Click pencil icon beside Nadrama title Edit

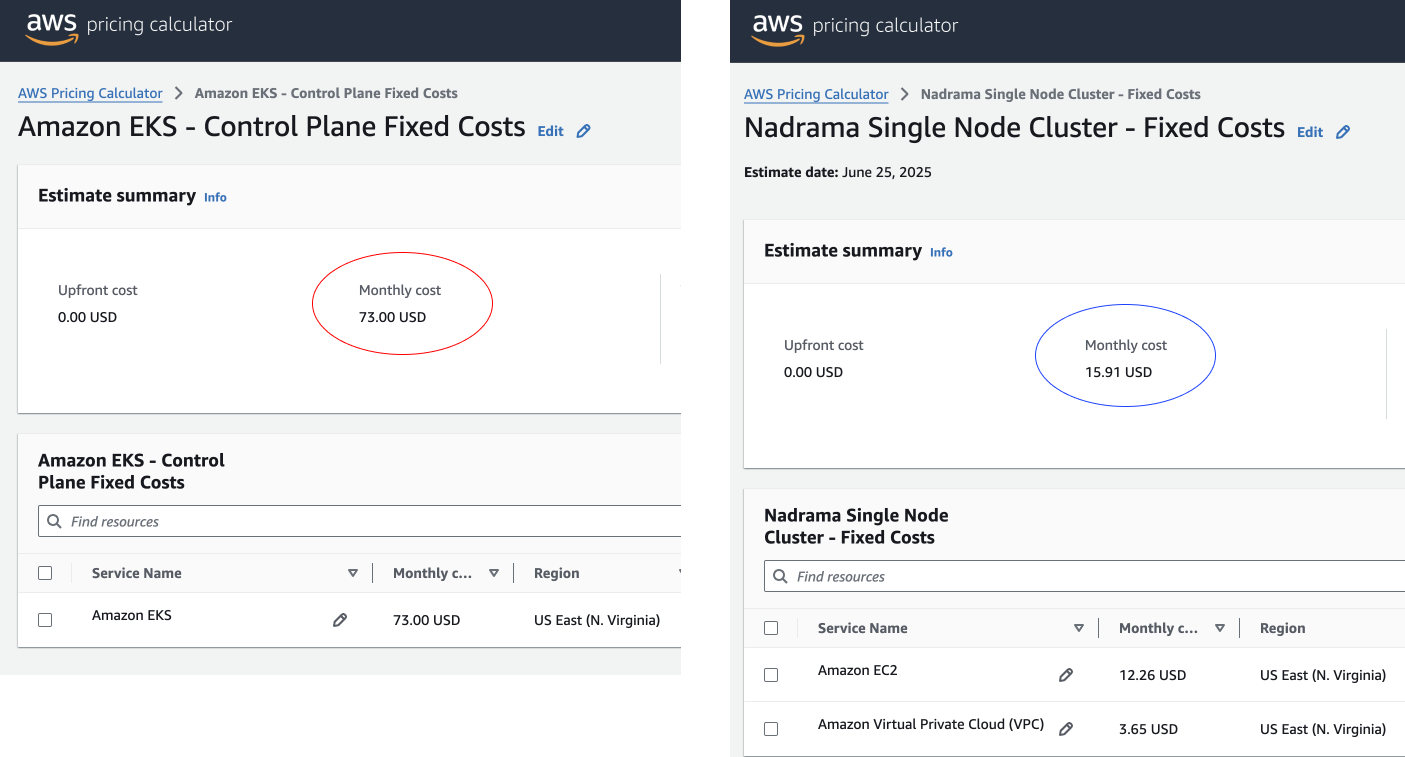(x=1343, y=132)
